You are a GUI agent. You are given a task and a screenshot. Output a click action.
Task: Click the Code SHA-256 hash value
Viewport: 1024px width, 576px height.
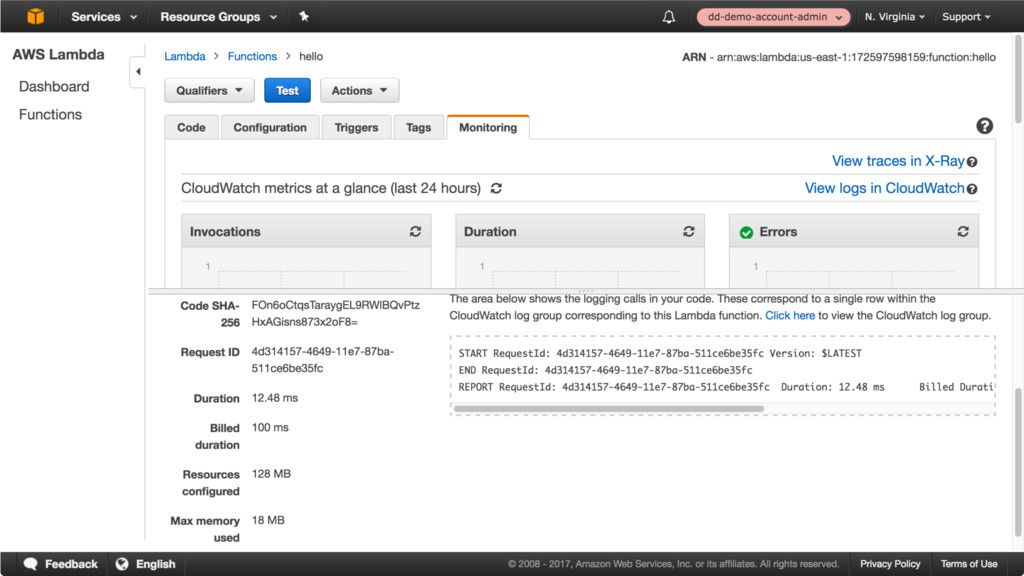(x=336, y=313)
